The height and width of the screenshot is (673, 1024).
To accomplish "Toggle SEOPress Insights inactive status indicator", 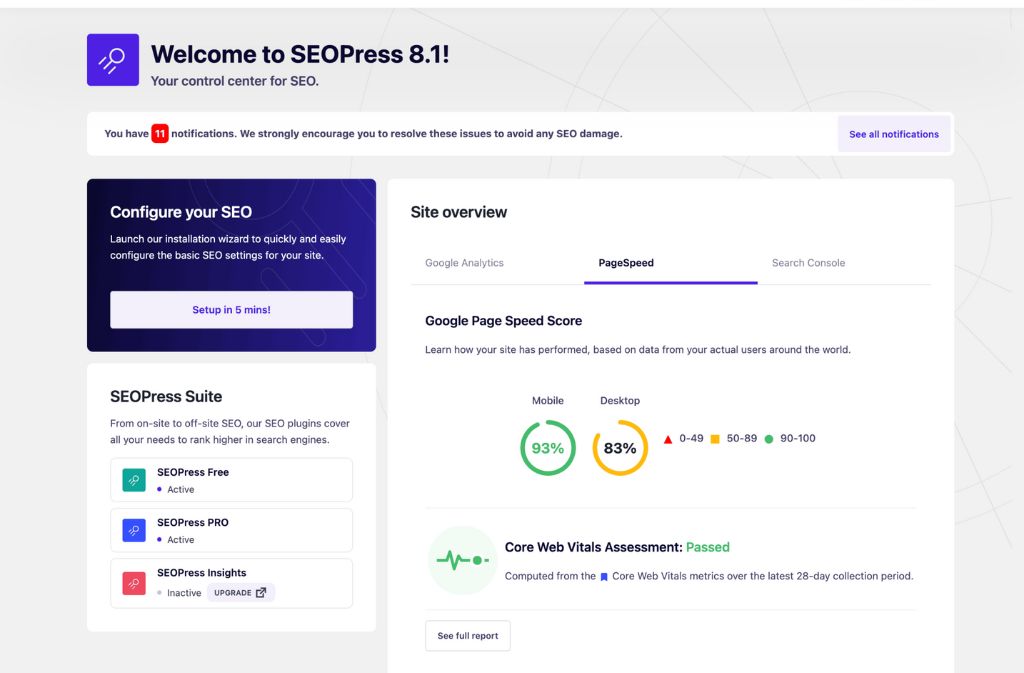I will pos(159,592).
